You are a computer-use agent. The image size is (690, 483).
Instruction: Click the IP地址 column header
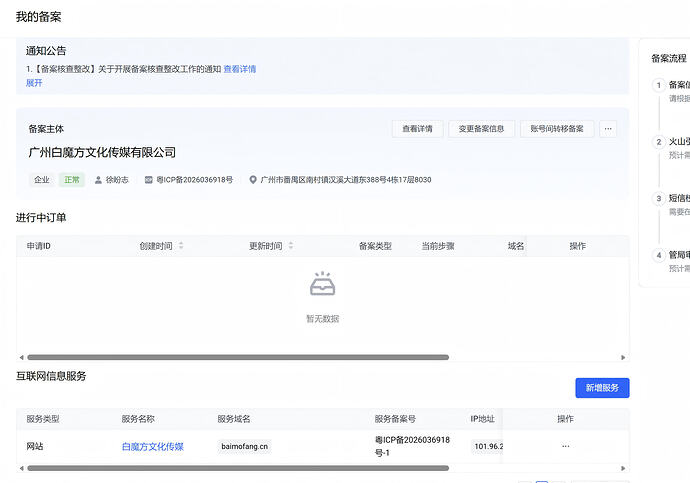(x=483, y=419)
